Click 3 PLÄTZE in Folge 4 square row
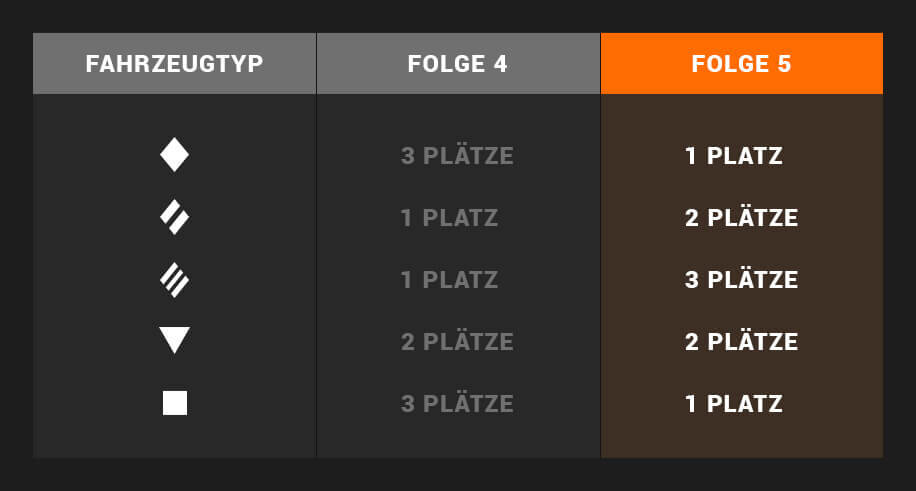916x491 pixels. pyautogui.click(x=457, y=404)
